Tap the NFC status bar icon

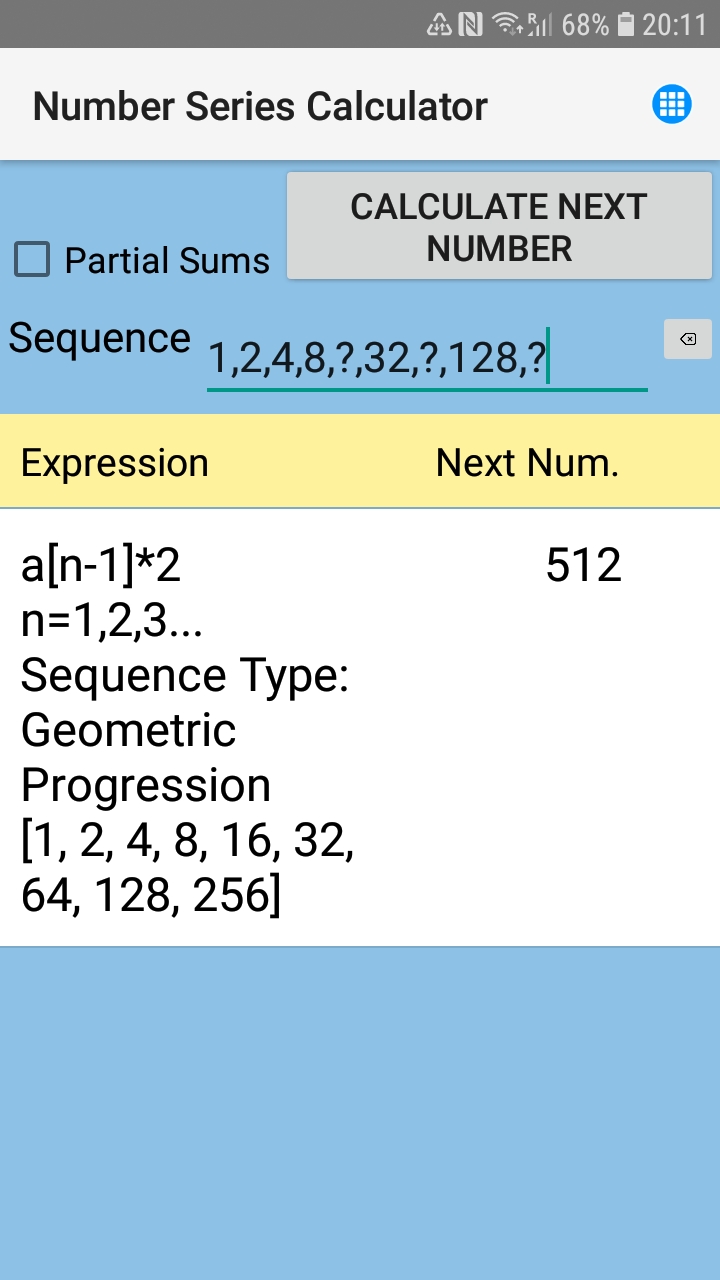click(x=470, y=24)
